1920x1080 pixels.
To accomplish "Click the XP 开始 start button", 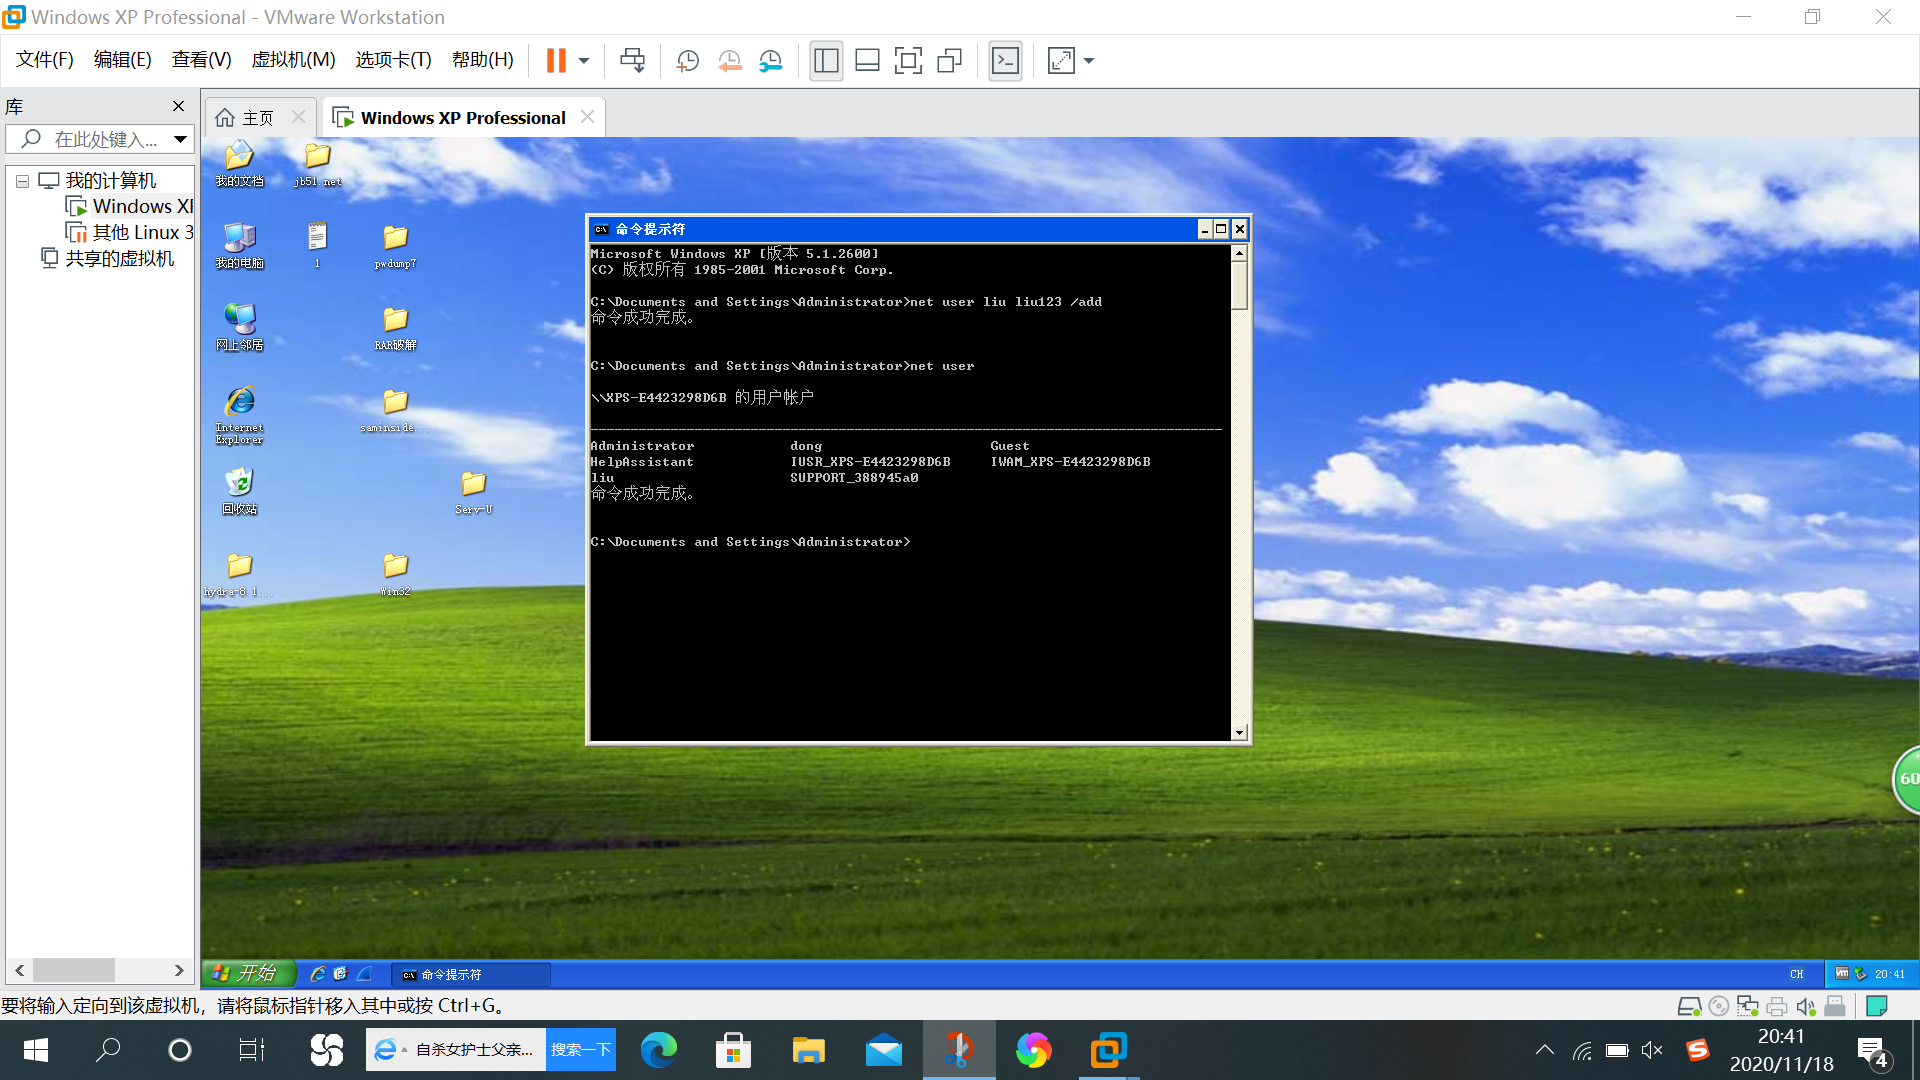I will coord(248,973).
